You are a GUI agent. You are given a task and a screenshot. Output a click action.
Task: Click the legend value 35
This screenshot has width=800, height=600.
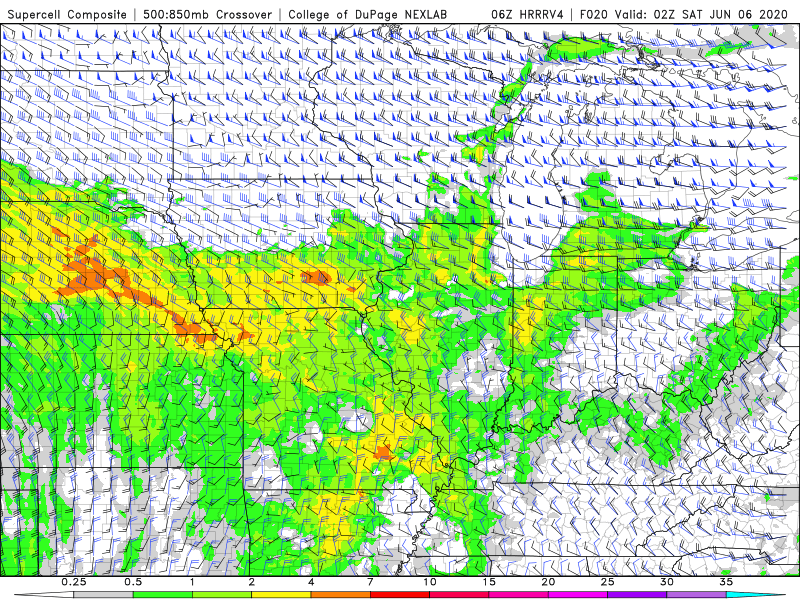(x=726, y=582)
